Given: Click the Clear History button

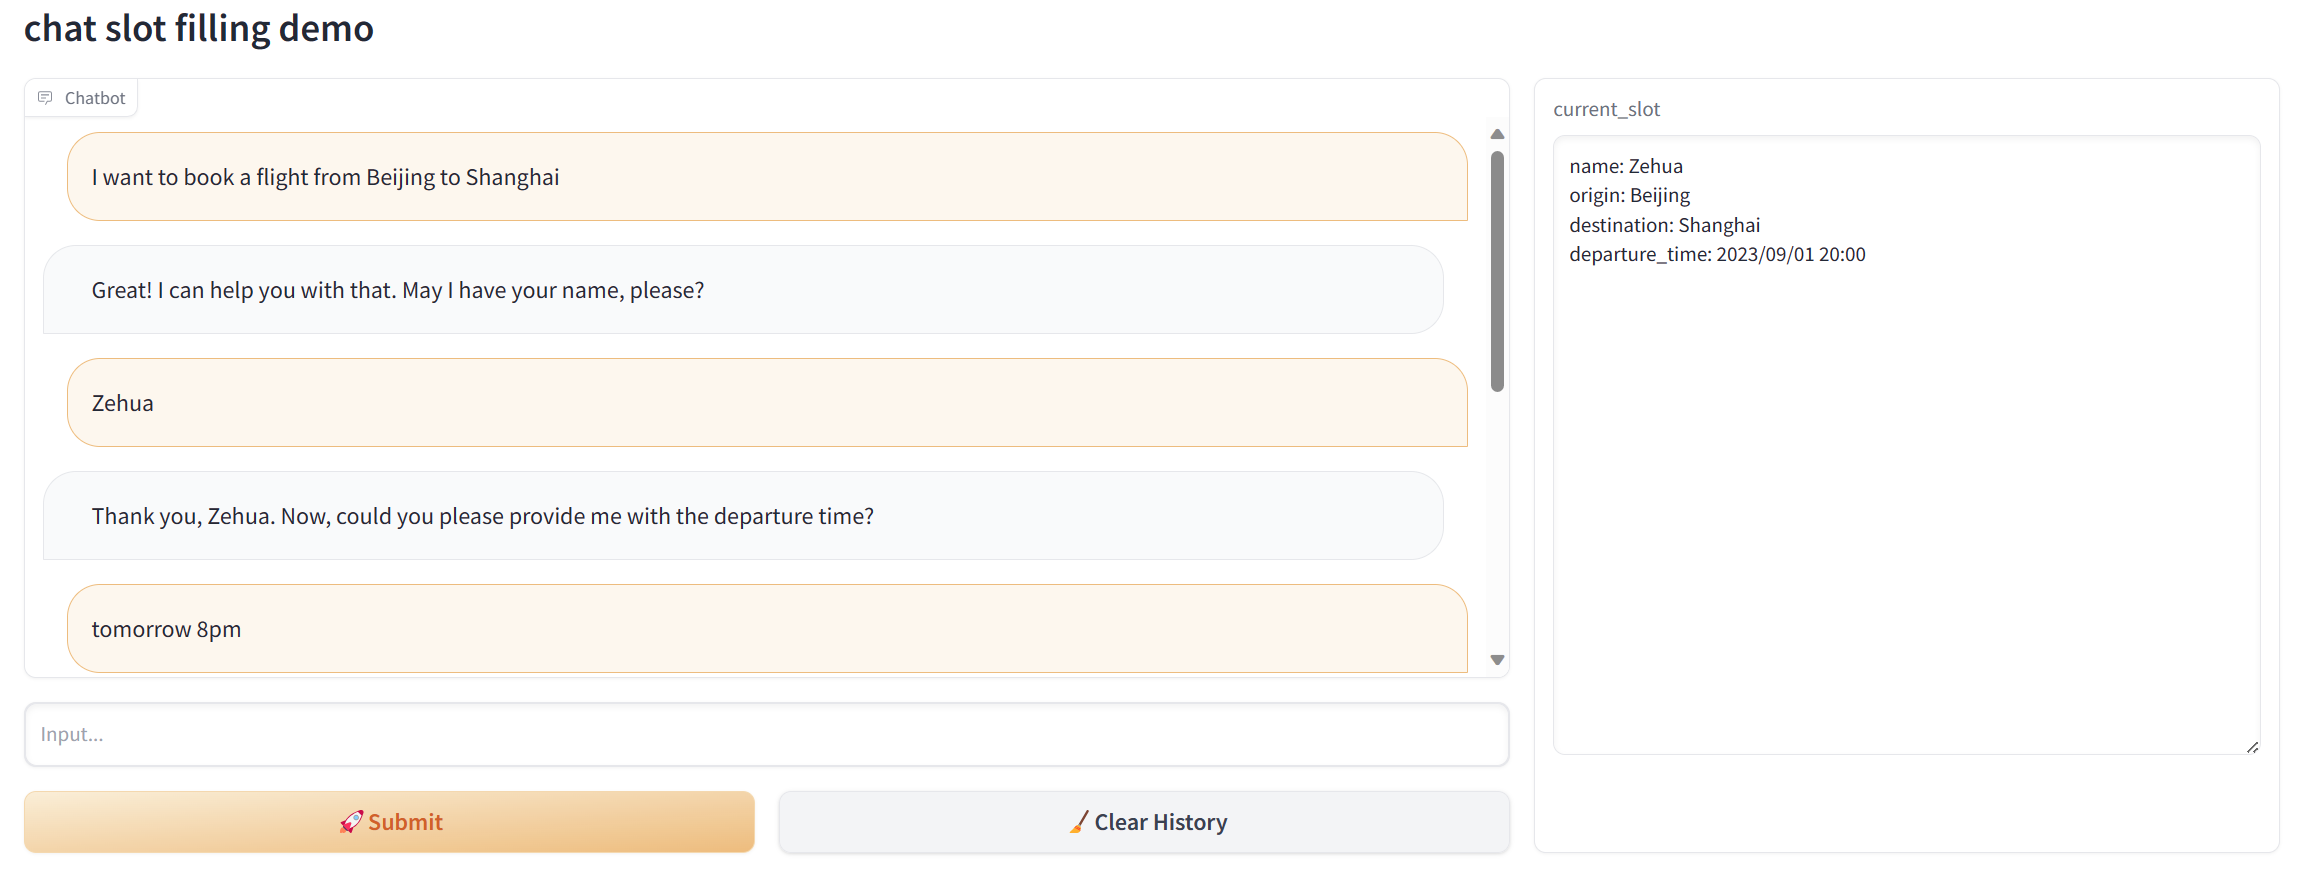Looking at the screenshot, I should [1144, 822].
